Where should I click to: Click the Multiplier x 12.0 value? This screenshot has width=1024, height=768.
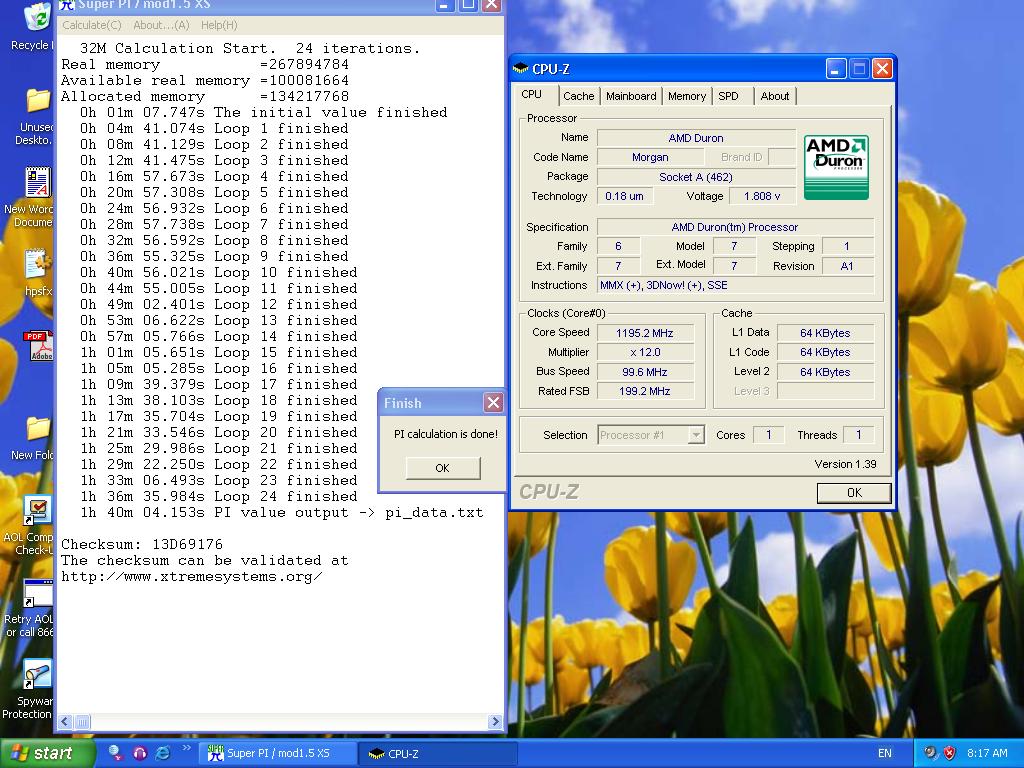[645, 352]
